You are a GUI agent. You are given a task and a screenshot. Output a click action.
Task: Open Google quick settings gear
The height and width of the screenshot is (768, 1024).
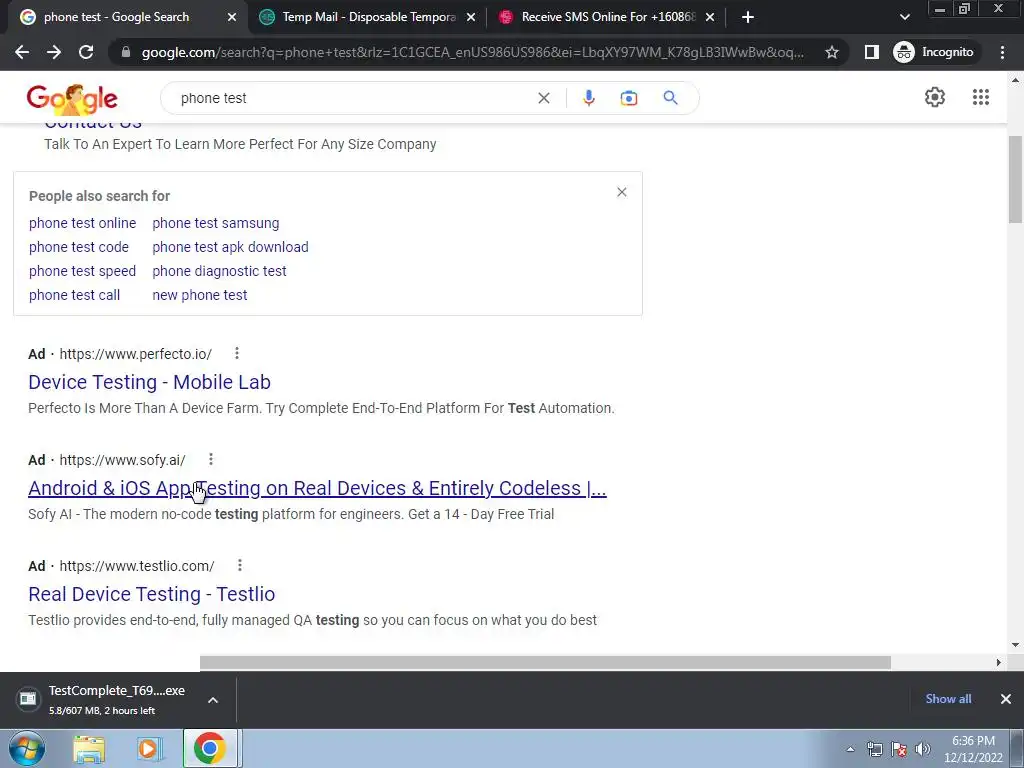935,97
